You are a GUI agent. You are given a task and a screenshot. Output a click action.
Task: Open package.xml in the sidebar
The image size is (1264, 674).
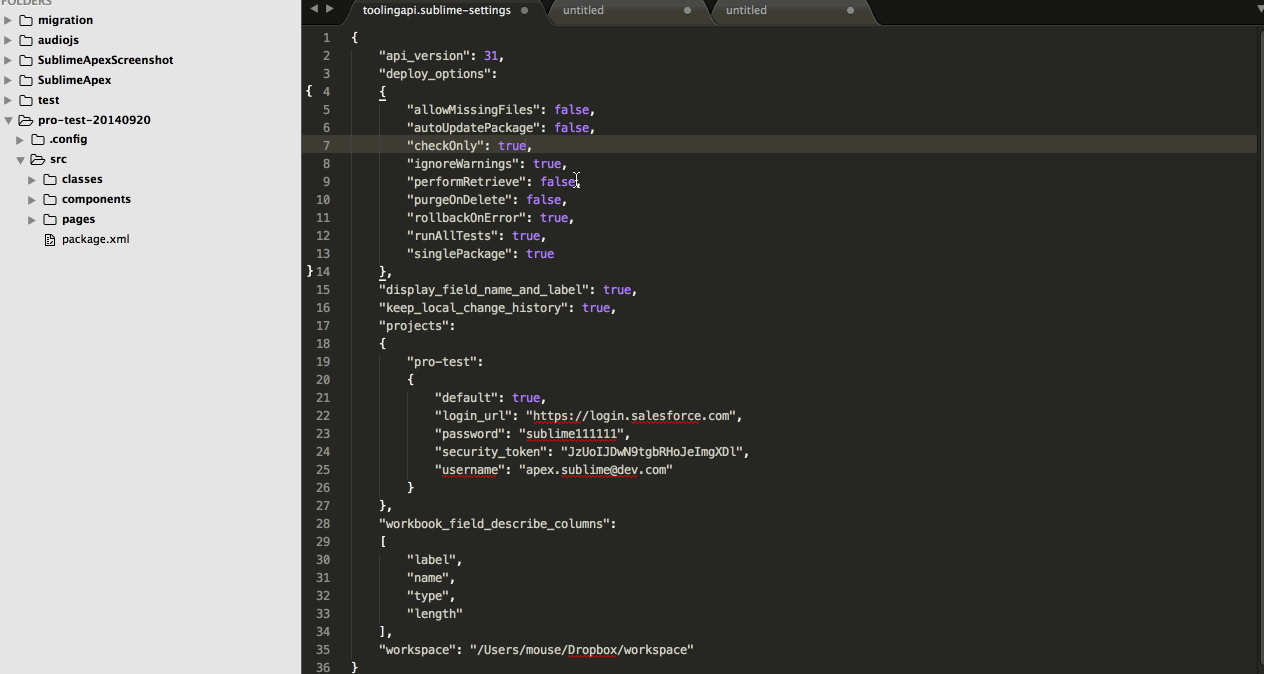(95, 239)
